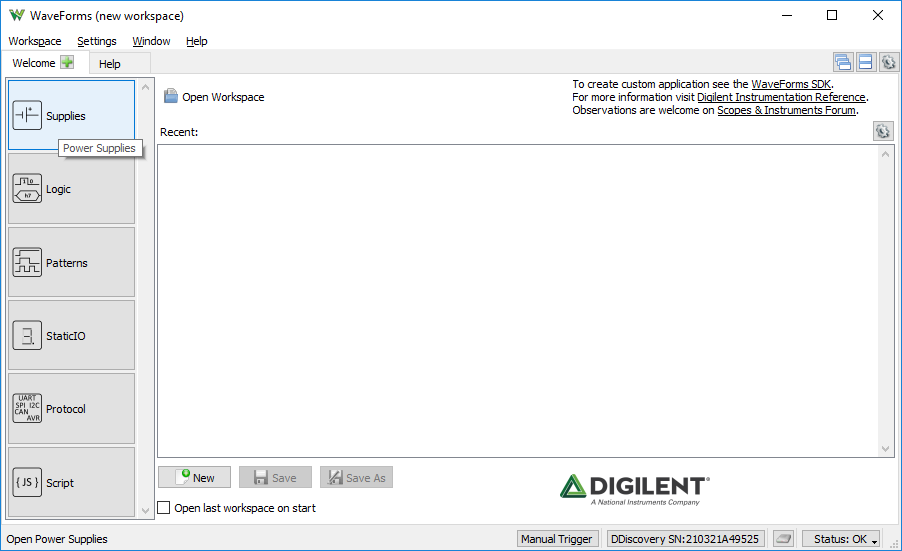This screenshot has width=902, height=551.
Task: Open options gear in top-right toolbar
Action: (888, 62)
